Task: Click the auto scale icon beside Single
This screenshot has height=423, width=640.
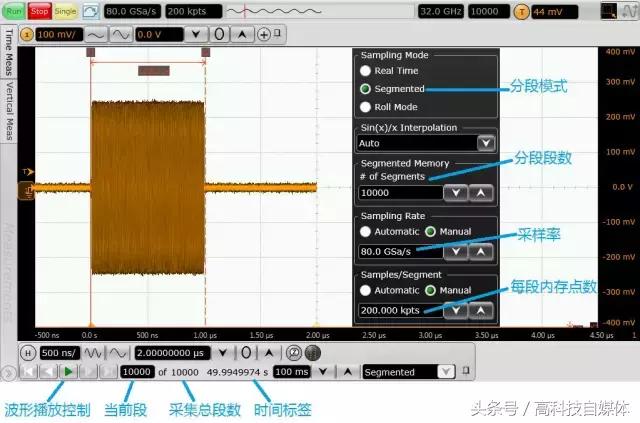Action: (89, 11)
